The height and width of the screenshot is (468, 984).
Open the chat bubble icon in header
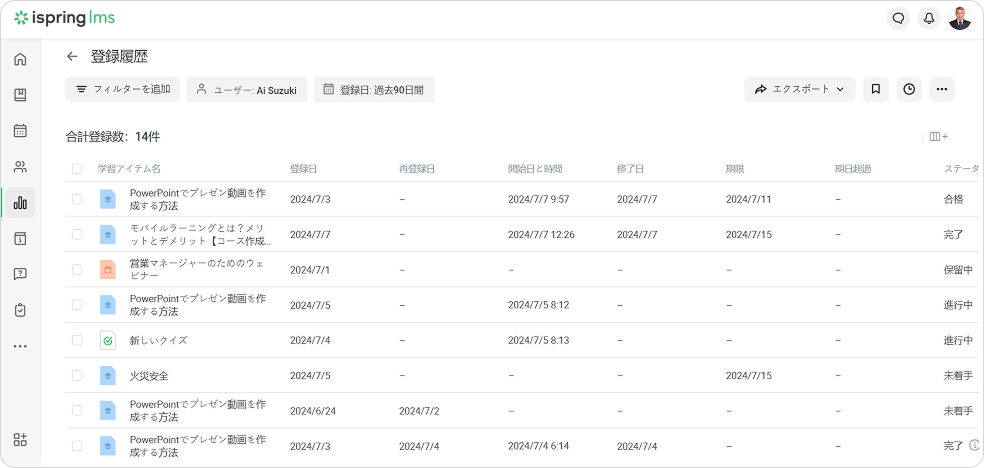point(898,18)
